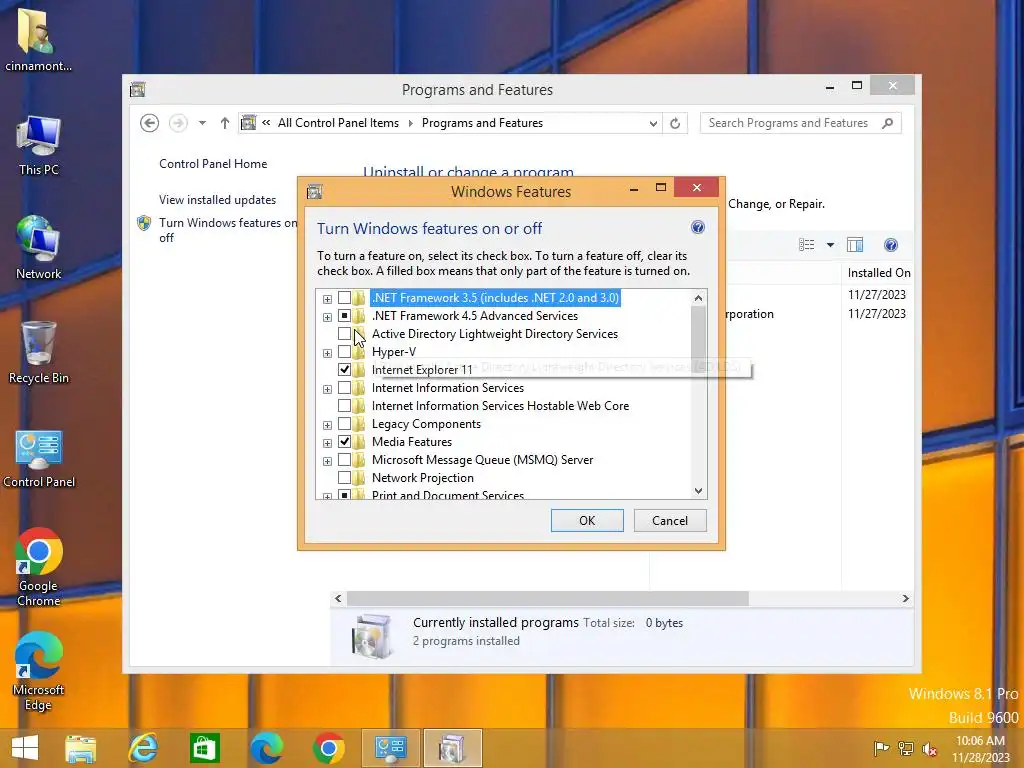
Task: Expand the Hyper-V tree node
Action: tap(327, 353)
